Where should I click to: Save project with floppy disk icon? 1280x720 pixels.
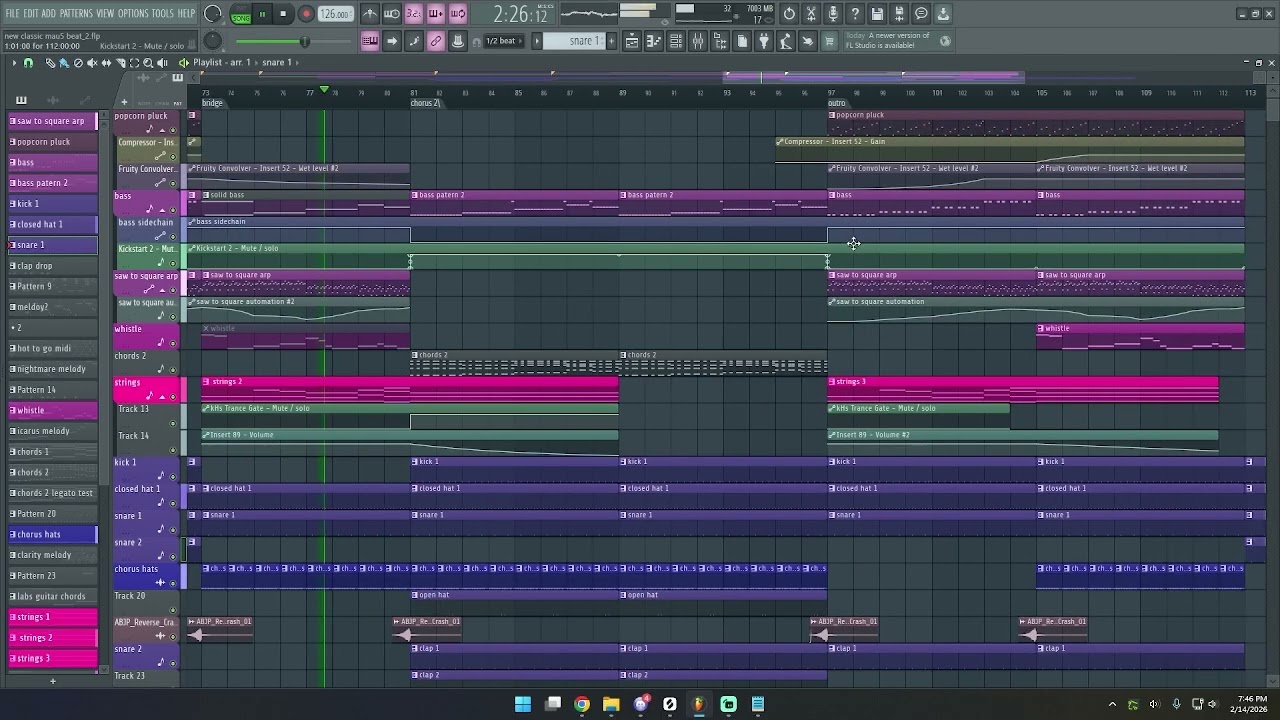pyautogui.click(x=877, y=14)
